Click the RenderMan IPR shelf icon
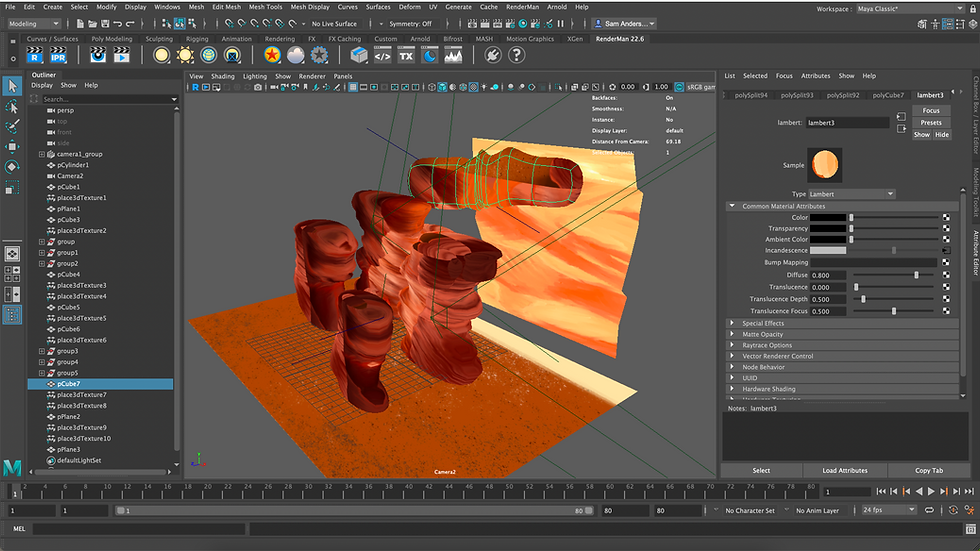 (x=57, y=56)
